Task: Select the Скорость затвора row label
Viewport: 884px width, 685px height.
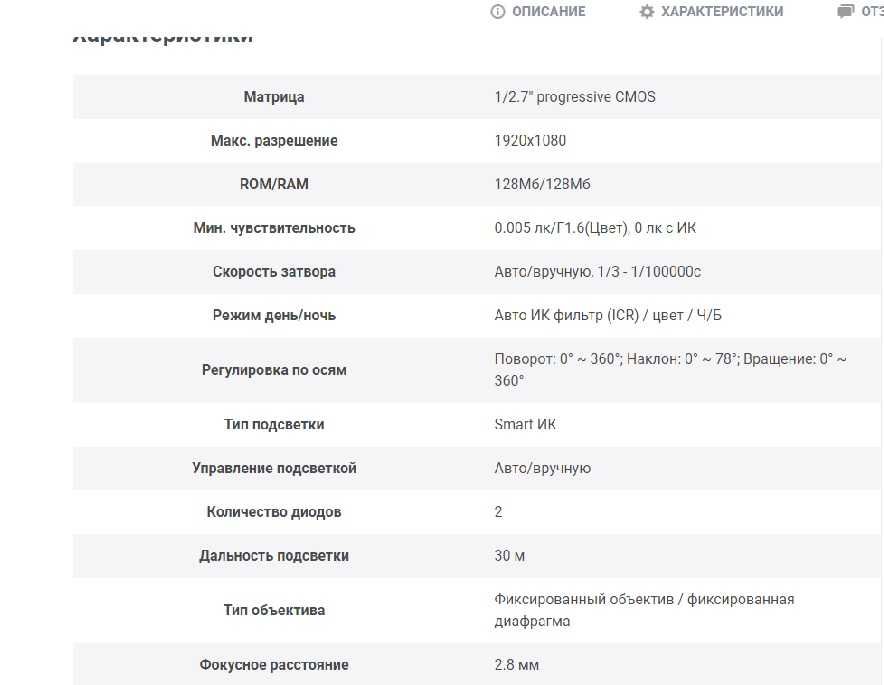Action: [x=274, y=272]
